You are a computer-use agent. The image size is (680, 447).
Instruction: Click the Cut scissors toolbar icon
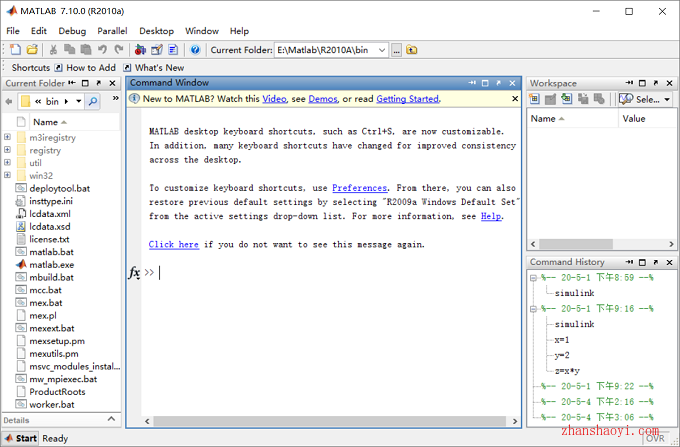point(53,50)
